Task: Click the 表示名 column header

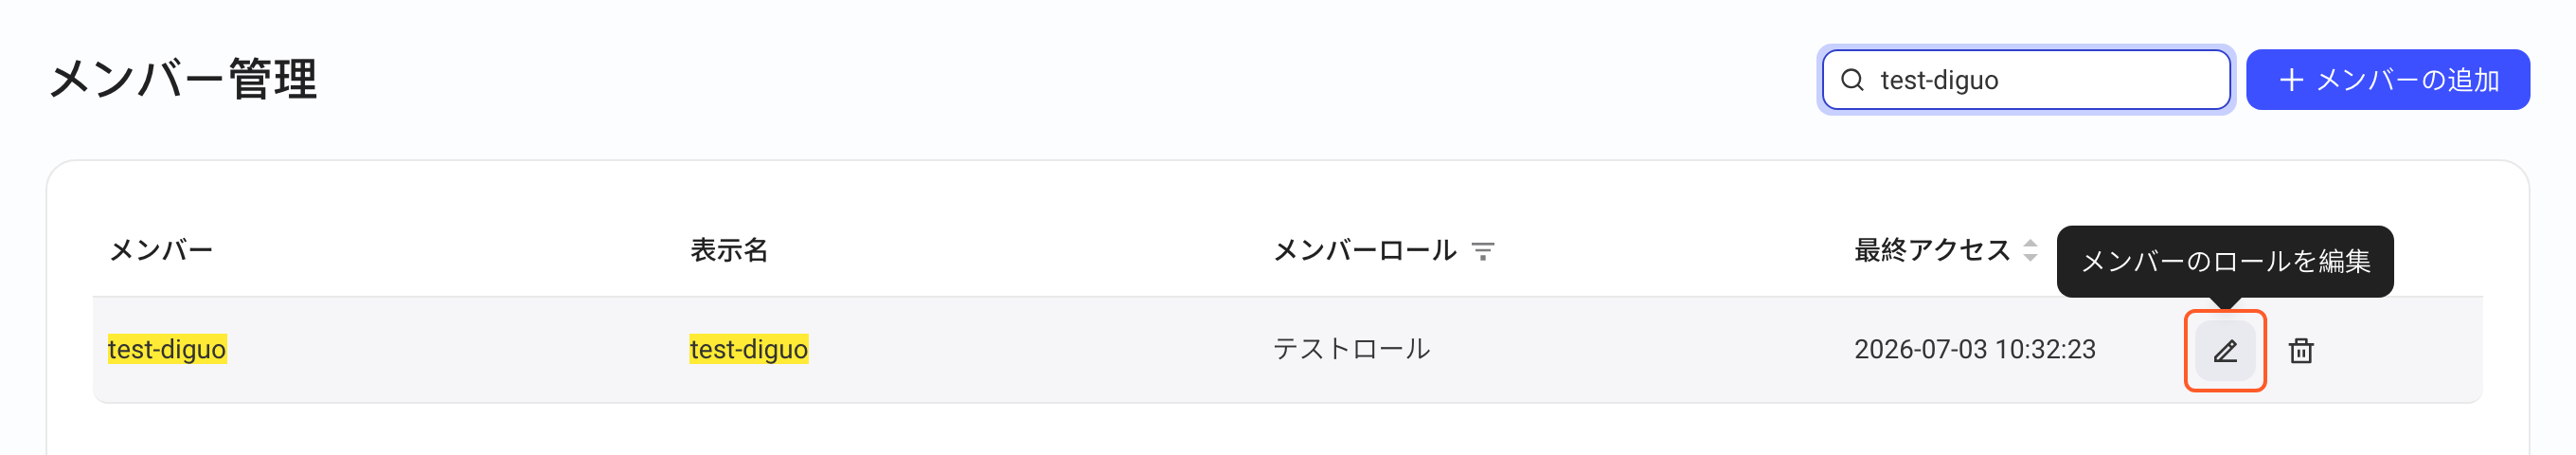Action: (729, 250)
